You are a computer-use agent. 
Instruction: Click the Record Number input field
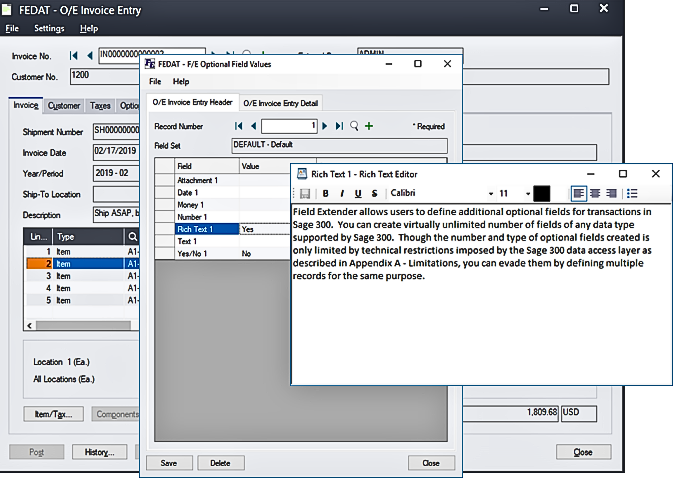[x=290, y=126]
